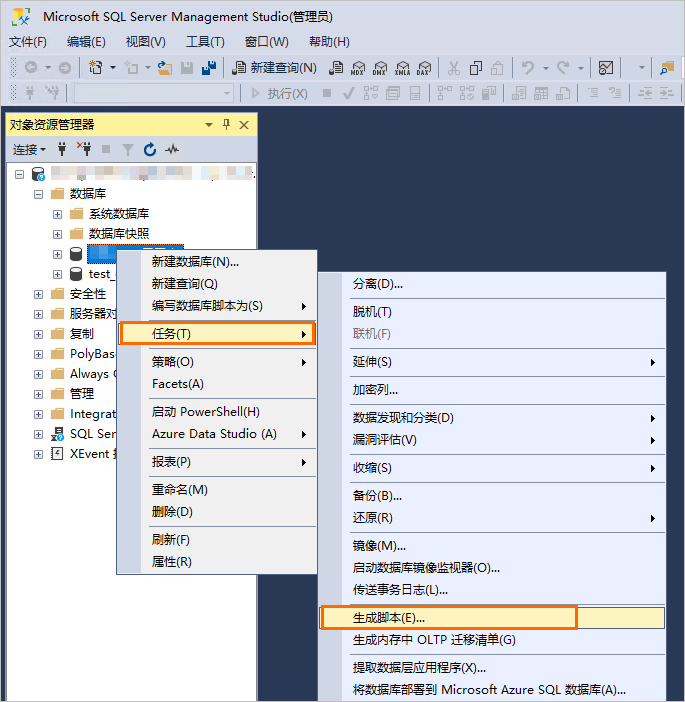685x702 pixels.
Task: Click the Find in Files icon at toolbar right
Action: click(x=667, y=68)
